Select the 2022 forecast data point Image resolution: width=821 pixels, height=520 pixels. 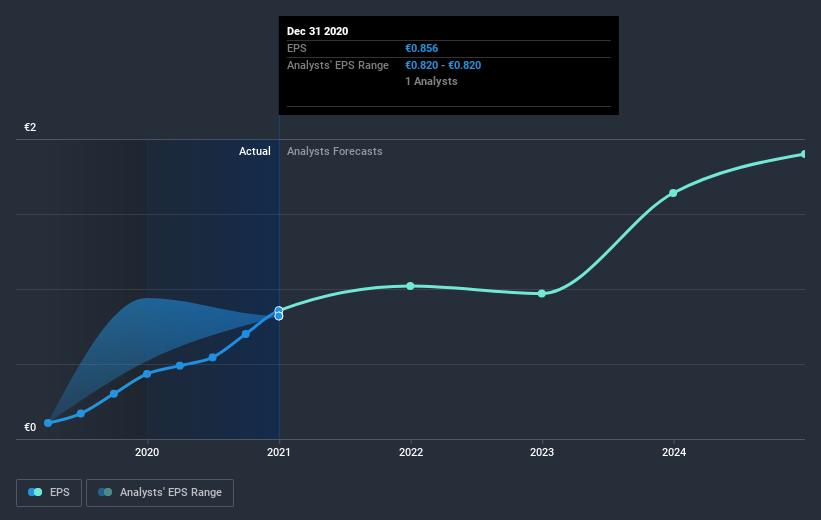pyautogui.click(x=410, y=286)
